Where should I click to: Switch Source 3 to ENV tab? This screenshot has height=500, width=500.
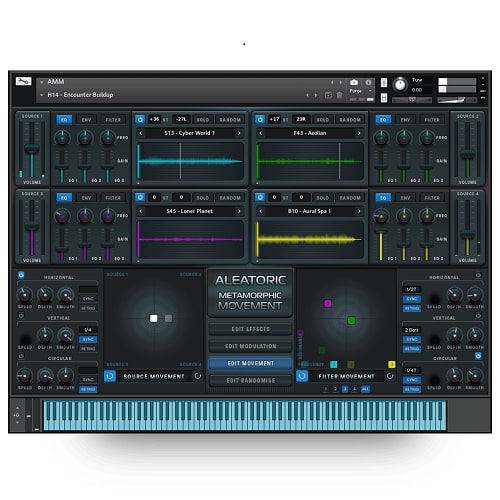click(x=86, y=198)
